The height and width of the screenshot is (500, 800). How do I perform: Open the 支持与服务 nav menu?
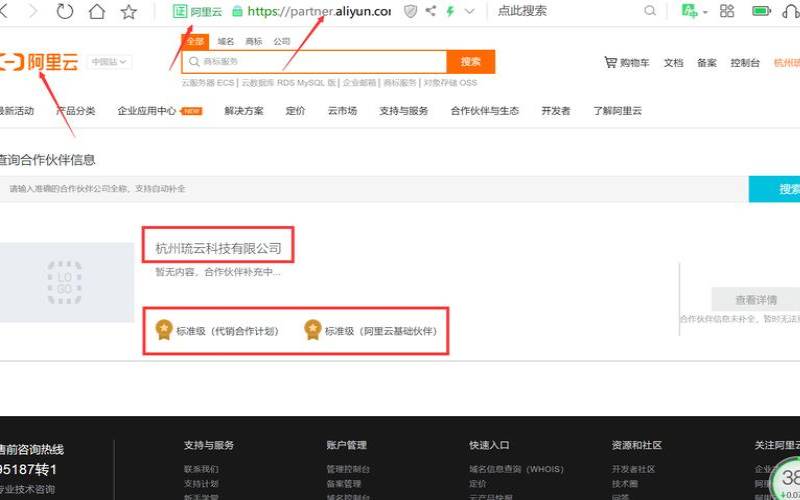point(404,111)
